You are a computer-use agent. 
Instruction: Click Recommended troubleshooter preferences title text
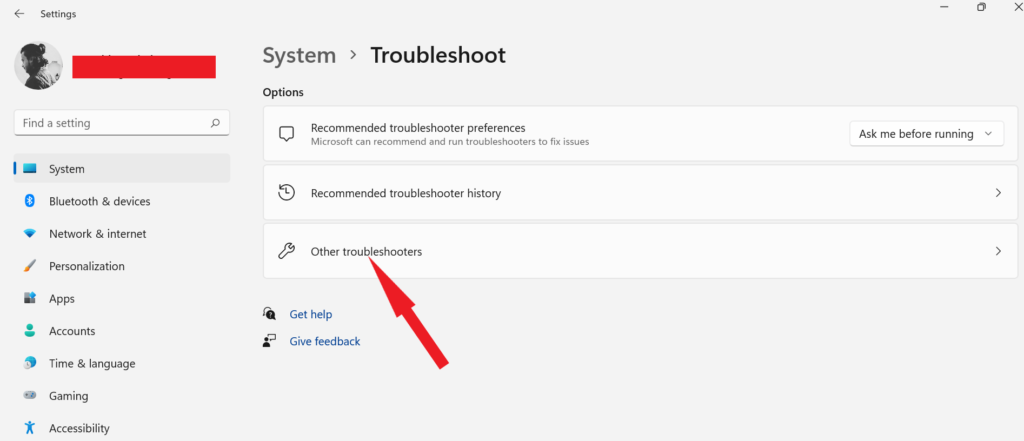(x=418, y=128)
